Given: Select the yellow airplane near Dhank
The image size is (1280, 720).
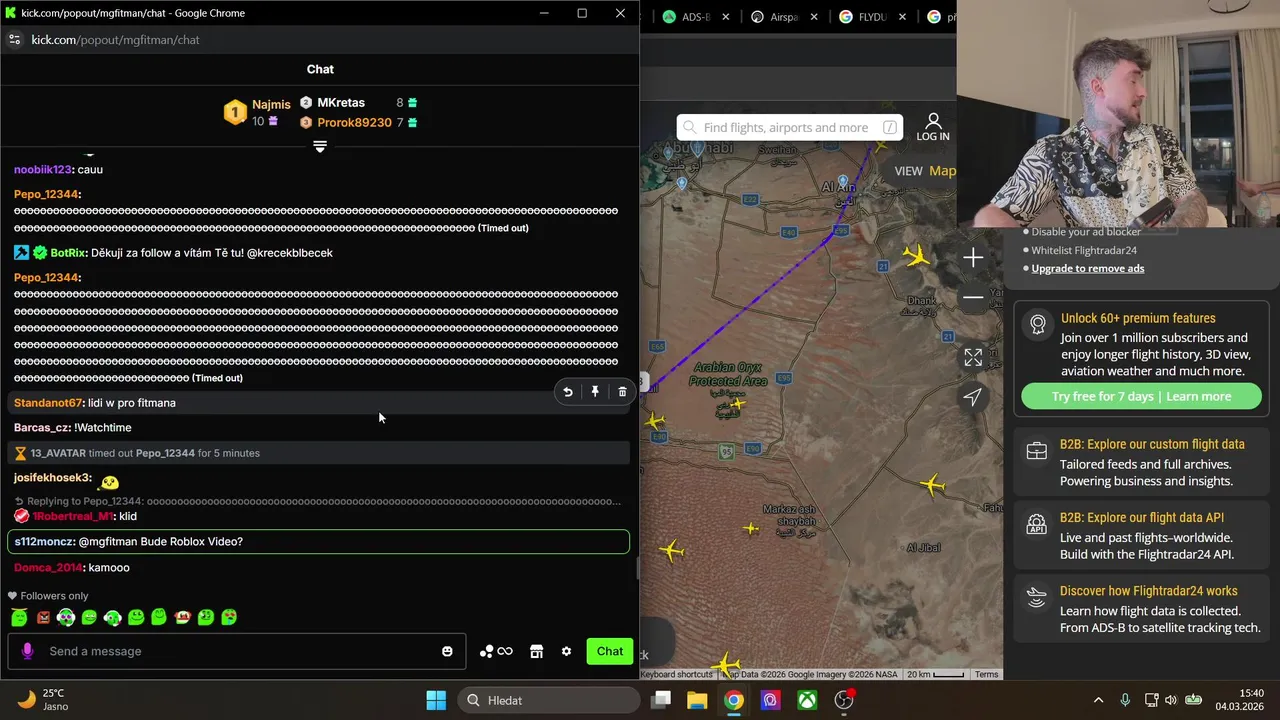Looking at the screenshot, I should point(915,256).
